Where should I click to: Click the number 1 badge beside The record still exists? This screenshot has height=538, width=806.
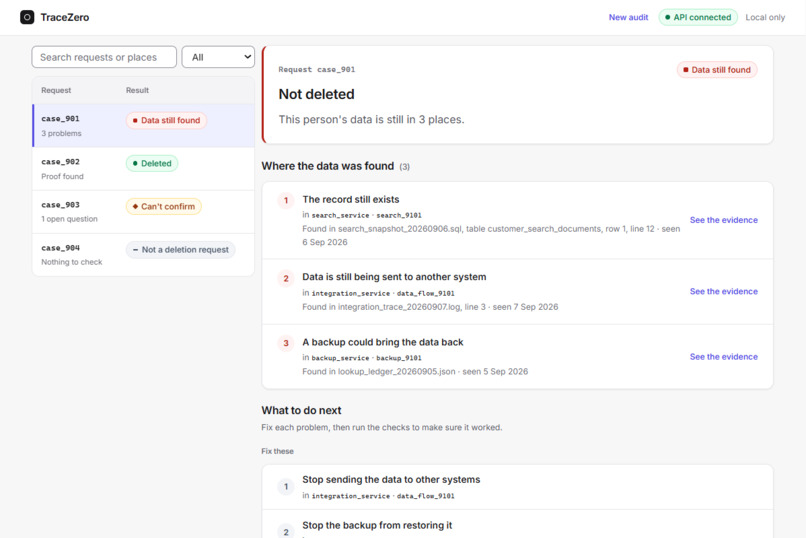tap(286, 200)
